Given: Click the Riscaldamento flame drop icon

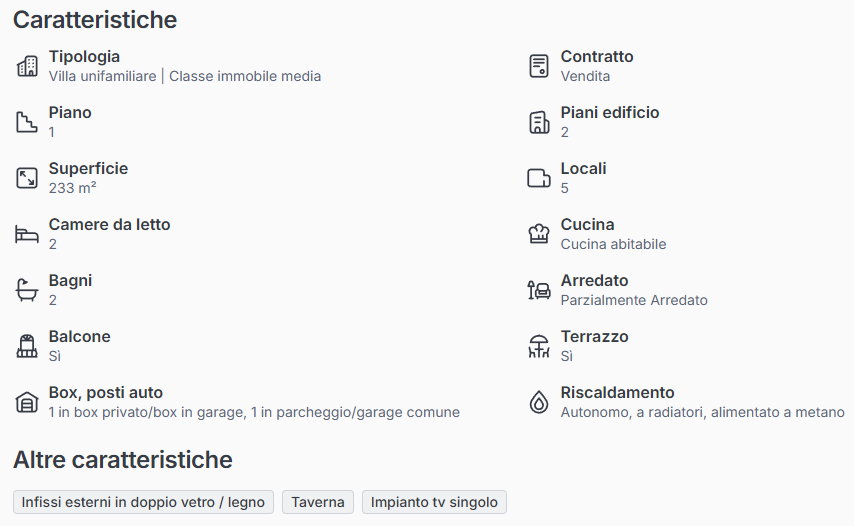Looking at the screenshot, I should (539, 402).
